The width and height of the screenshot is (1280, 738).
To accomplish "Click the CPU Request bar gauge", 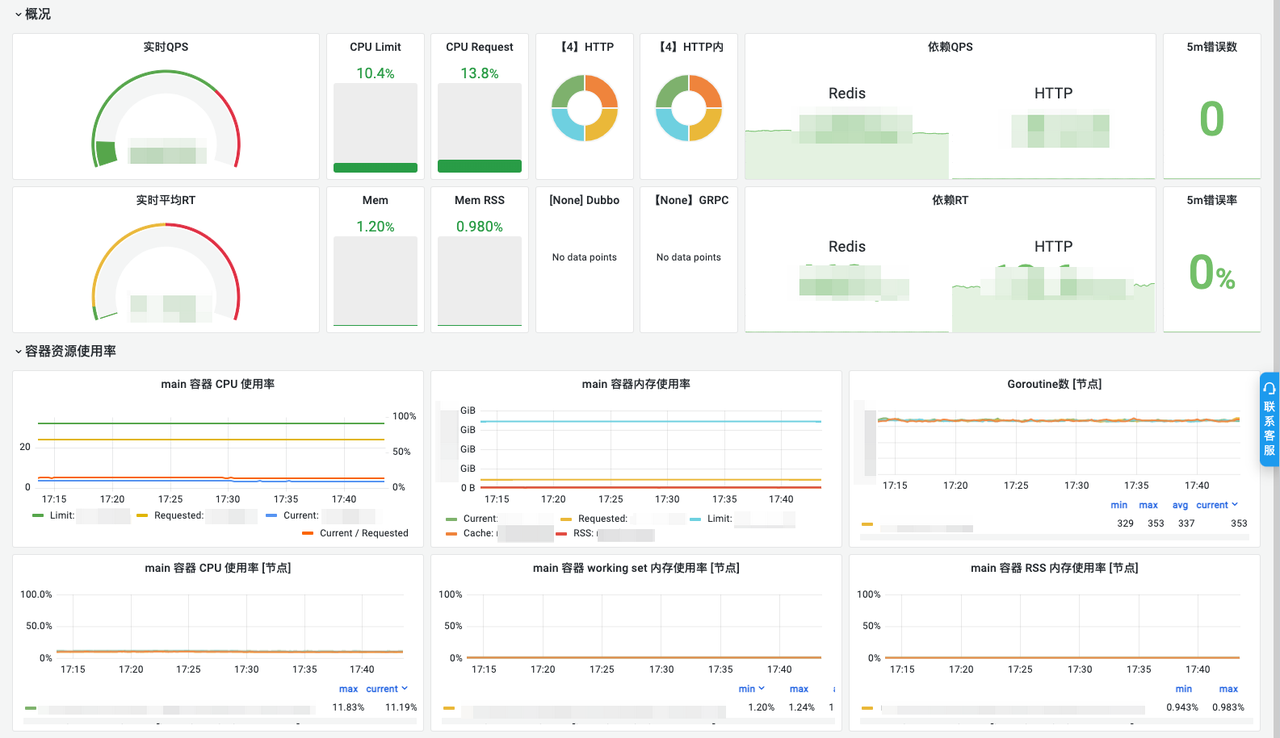I will [479, 128].
